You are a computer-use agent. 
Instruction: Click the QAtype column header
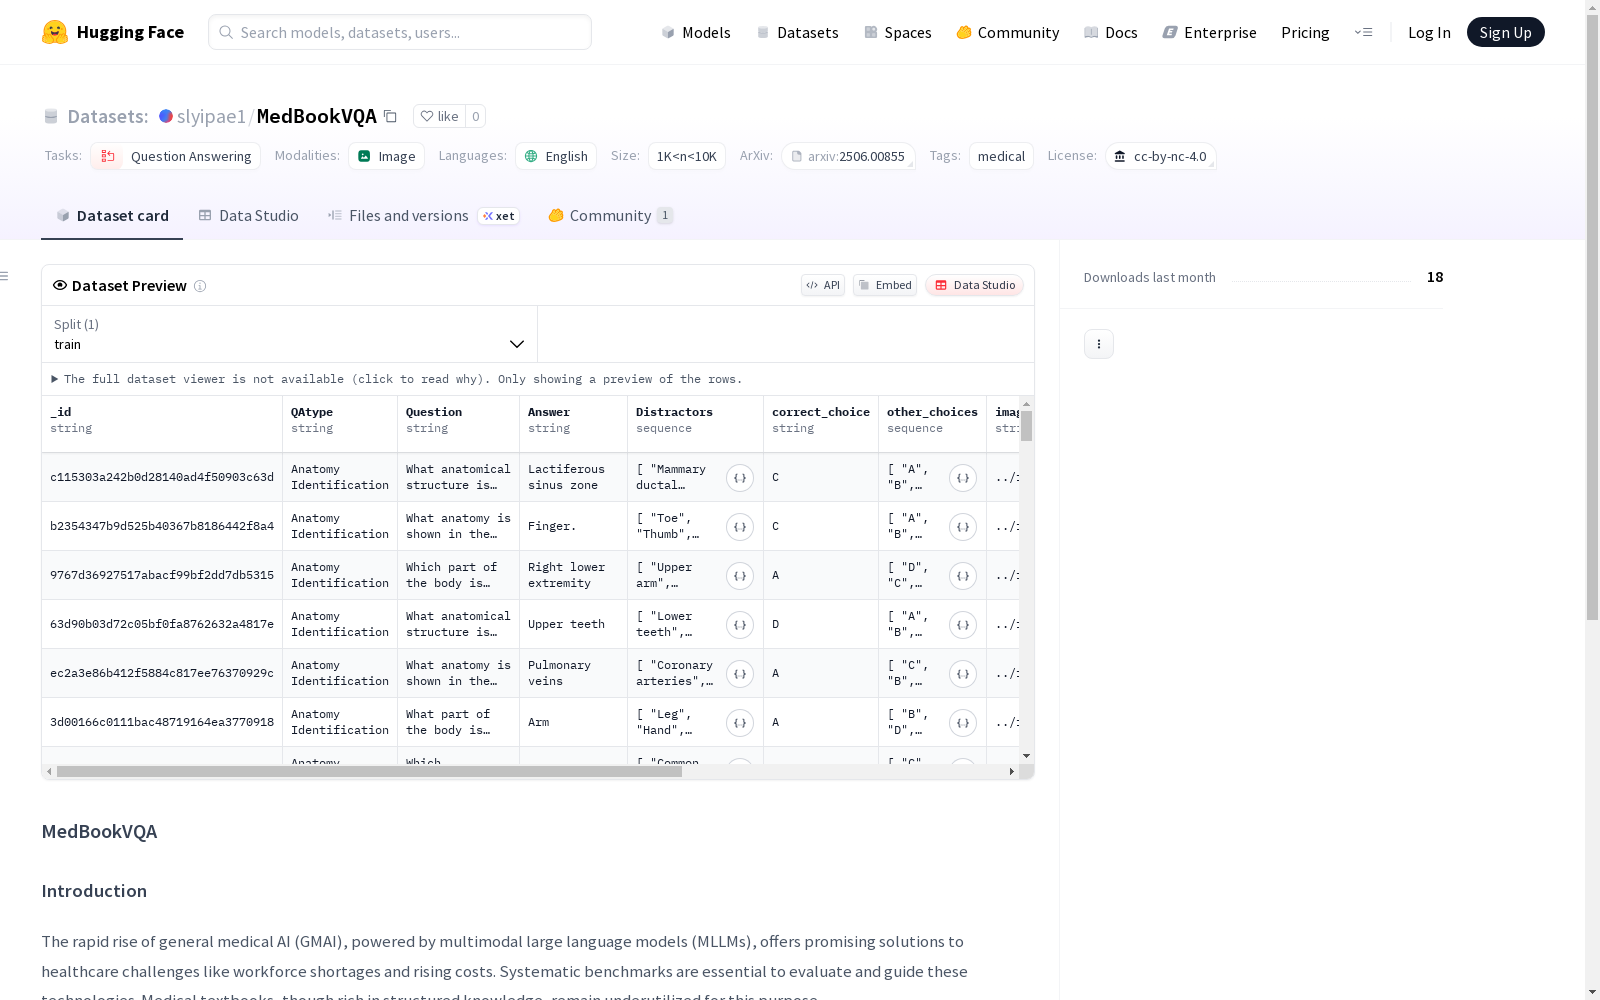click(x=340, y=424)
